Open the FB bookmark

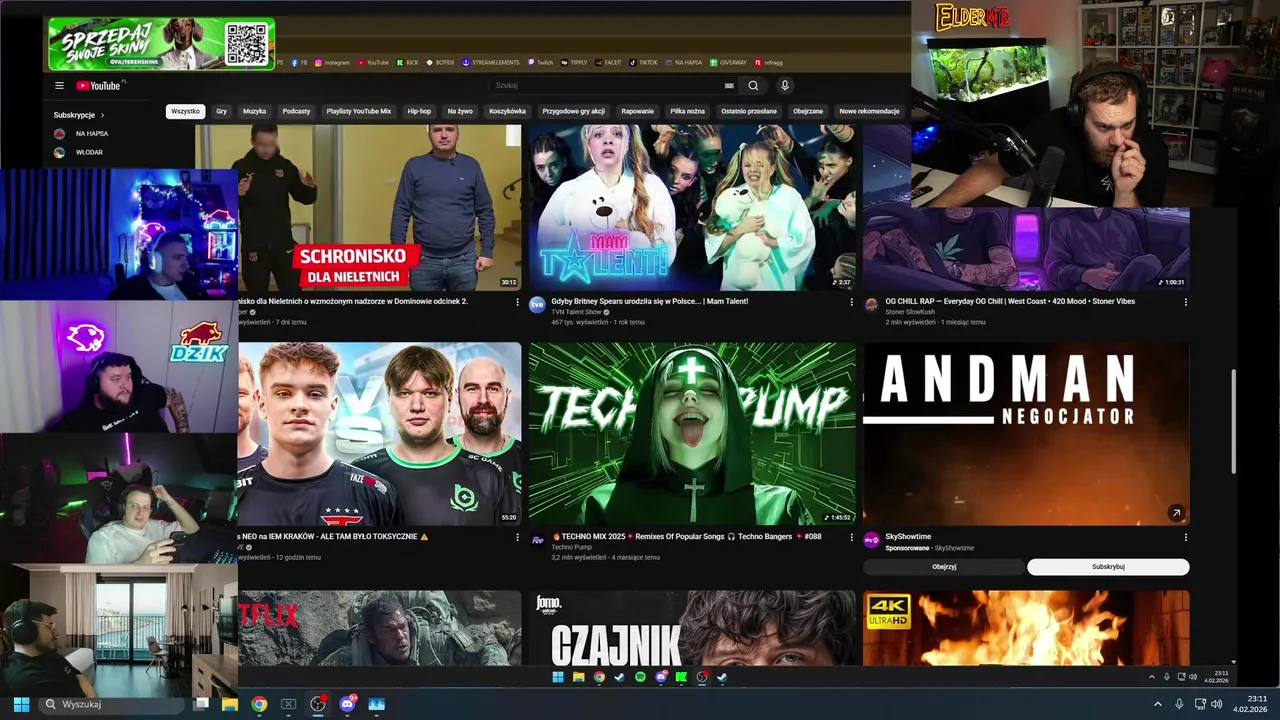tap(300, 62)
